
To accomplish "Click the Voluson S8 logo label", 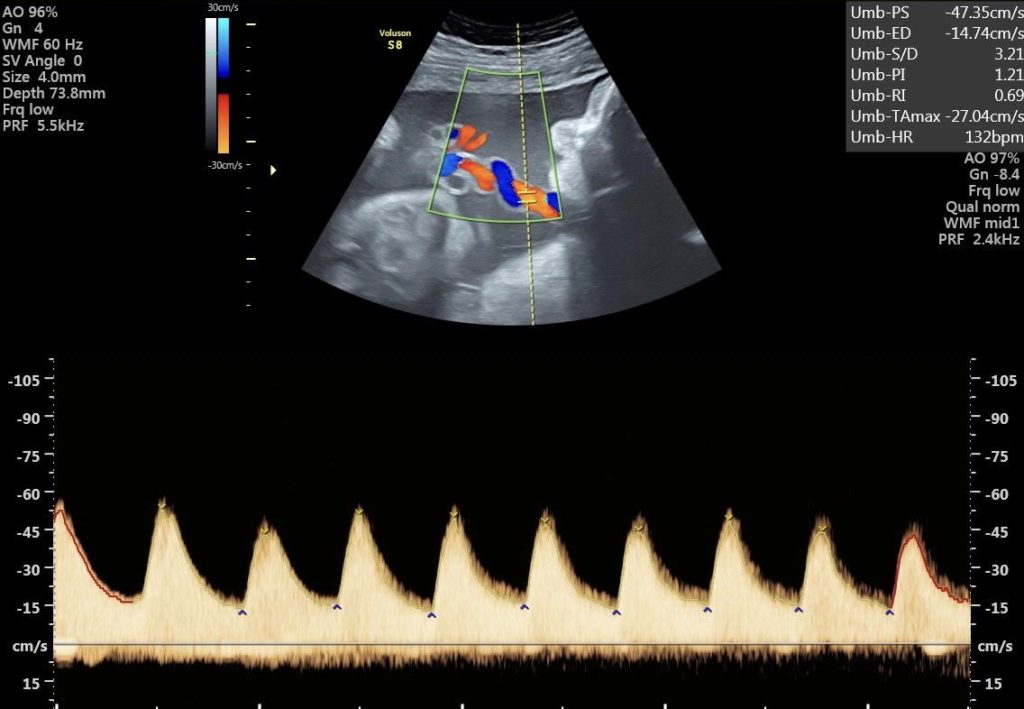I will 397,39.
